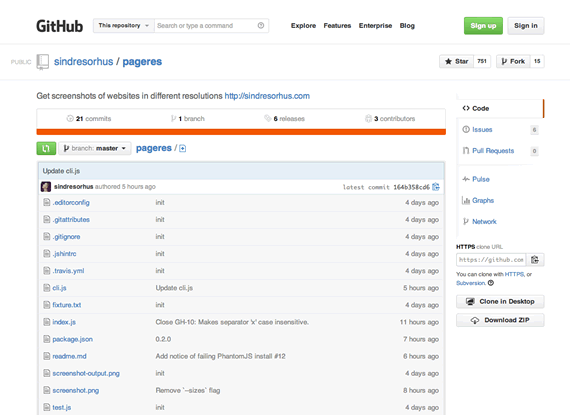The width and height of the screenshot is (570, 415).
Task: Click the new file plus icon
Action: [182, 148]
